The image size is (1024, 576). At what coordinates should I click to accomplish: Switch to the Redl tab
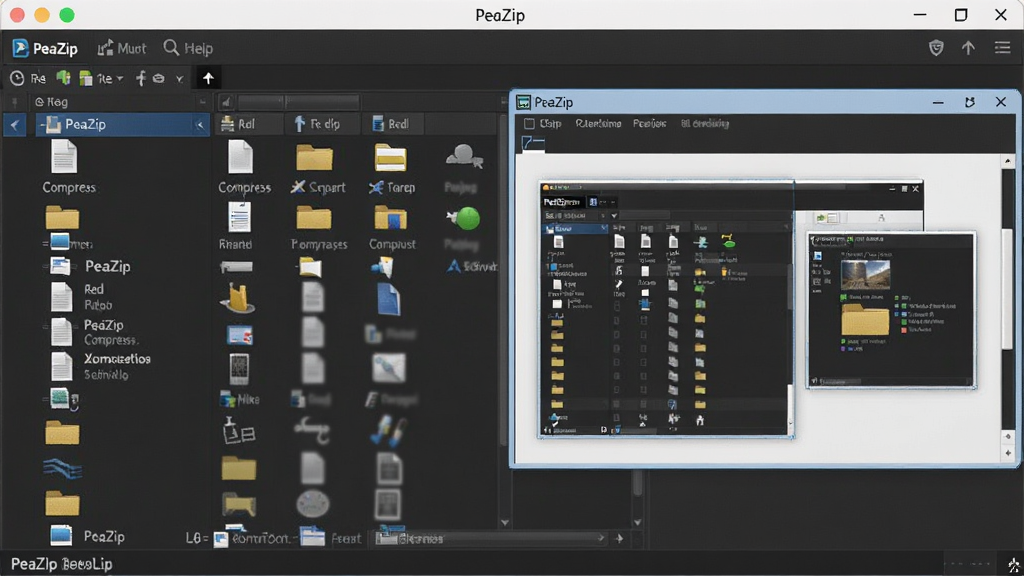click(392, 124)
